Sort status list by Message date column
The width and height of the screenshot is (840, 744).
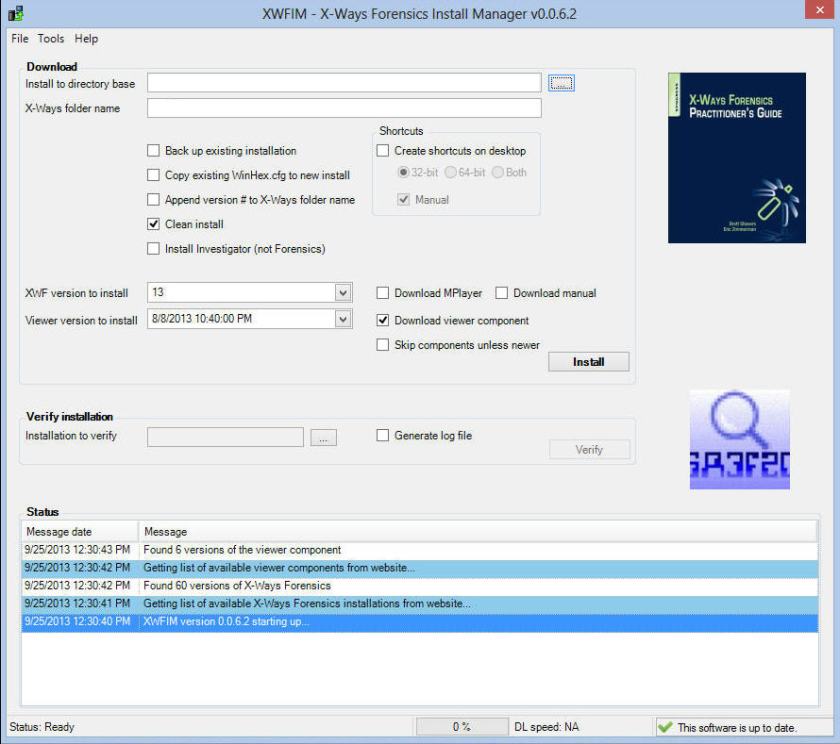point(78,532)
